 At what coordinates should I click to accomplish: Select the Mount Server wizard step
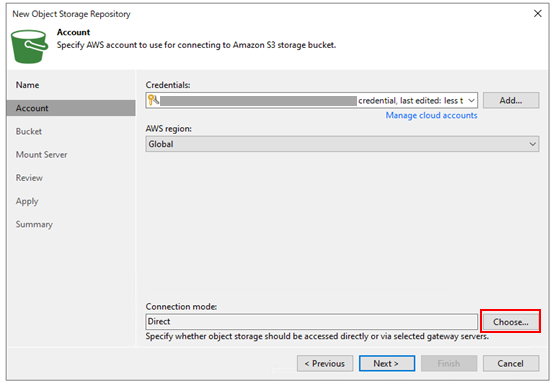click(41, 155)
